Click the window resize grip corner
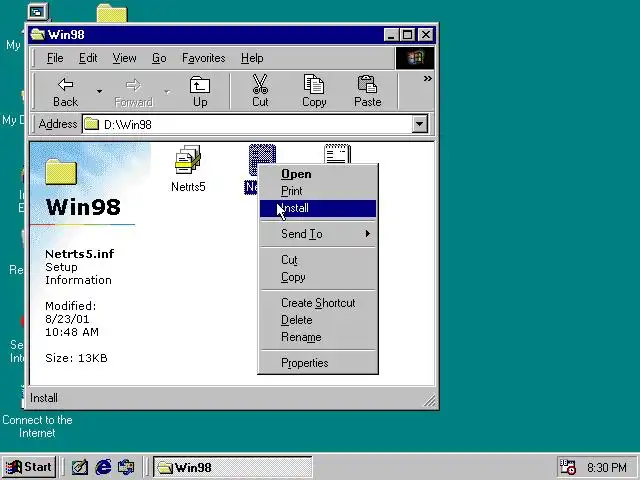The image size is (640, 480). [x=429, y=401]
